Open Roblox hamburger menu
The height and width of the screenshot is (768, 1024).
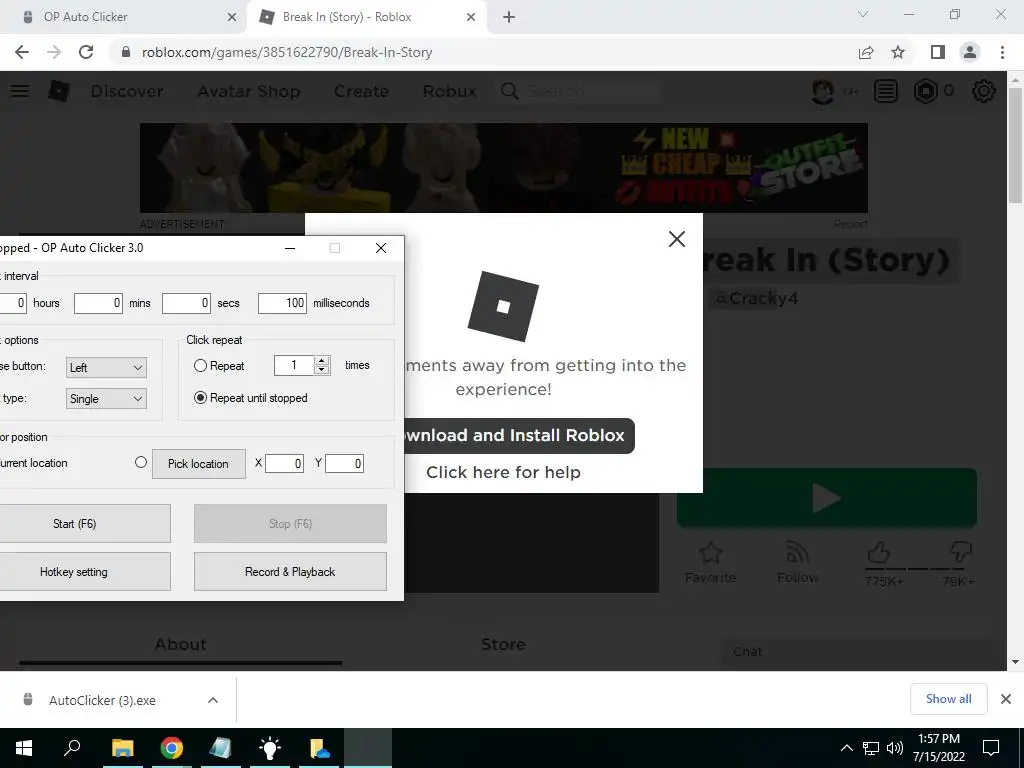(x=20, y=91)
